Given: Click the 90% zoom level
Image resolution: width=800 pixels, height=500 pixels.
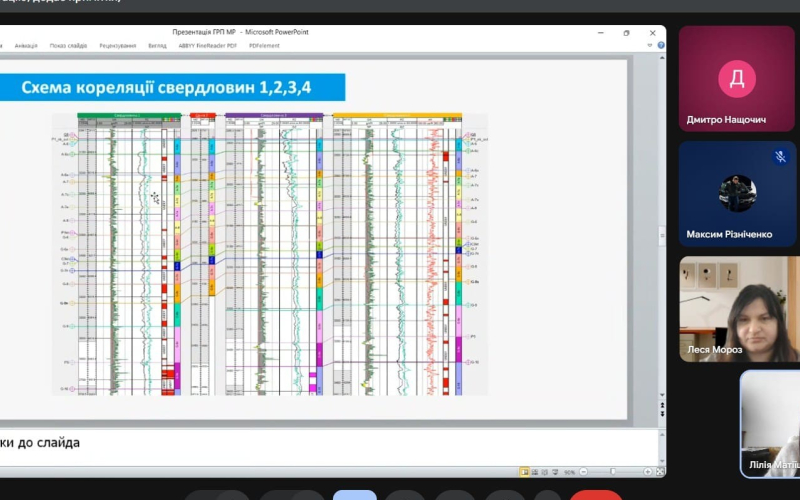Looking at the screenshot, I should point(569,471).
